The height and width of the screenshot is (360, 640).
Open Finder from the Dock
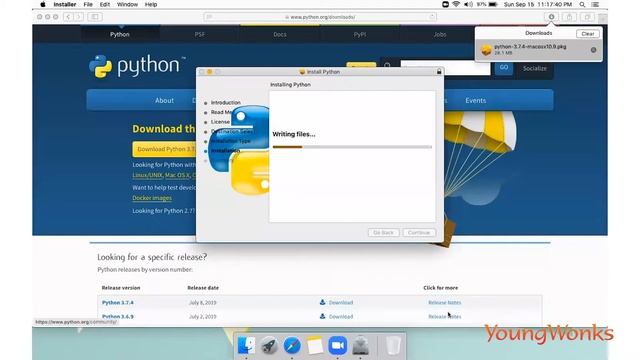[x=246, y=346]
